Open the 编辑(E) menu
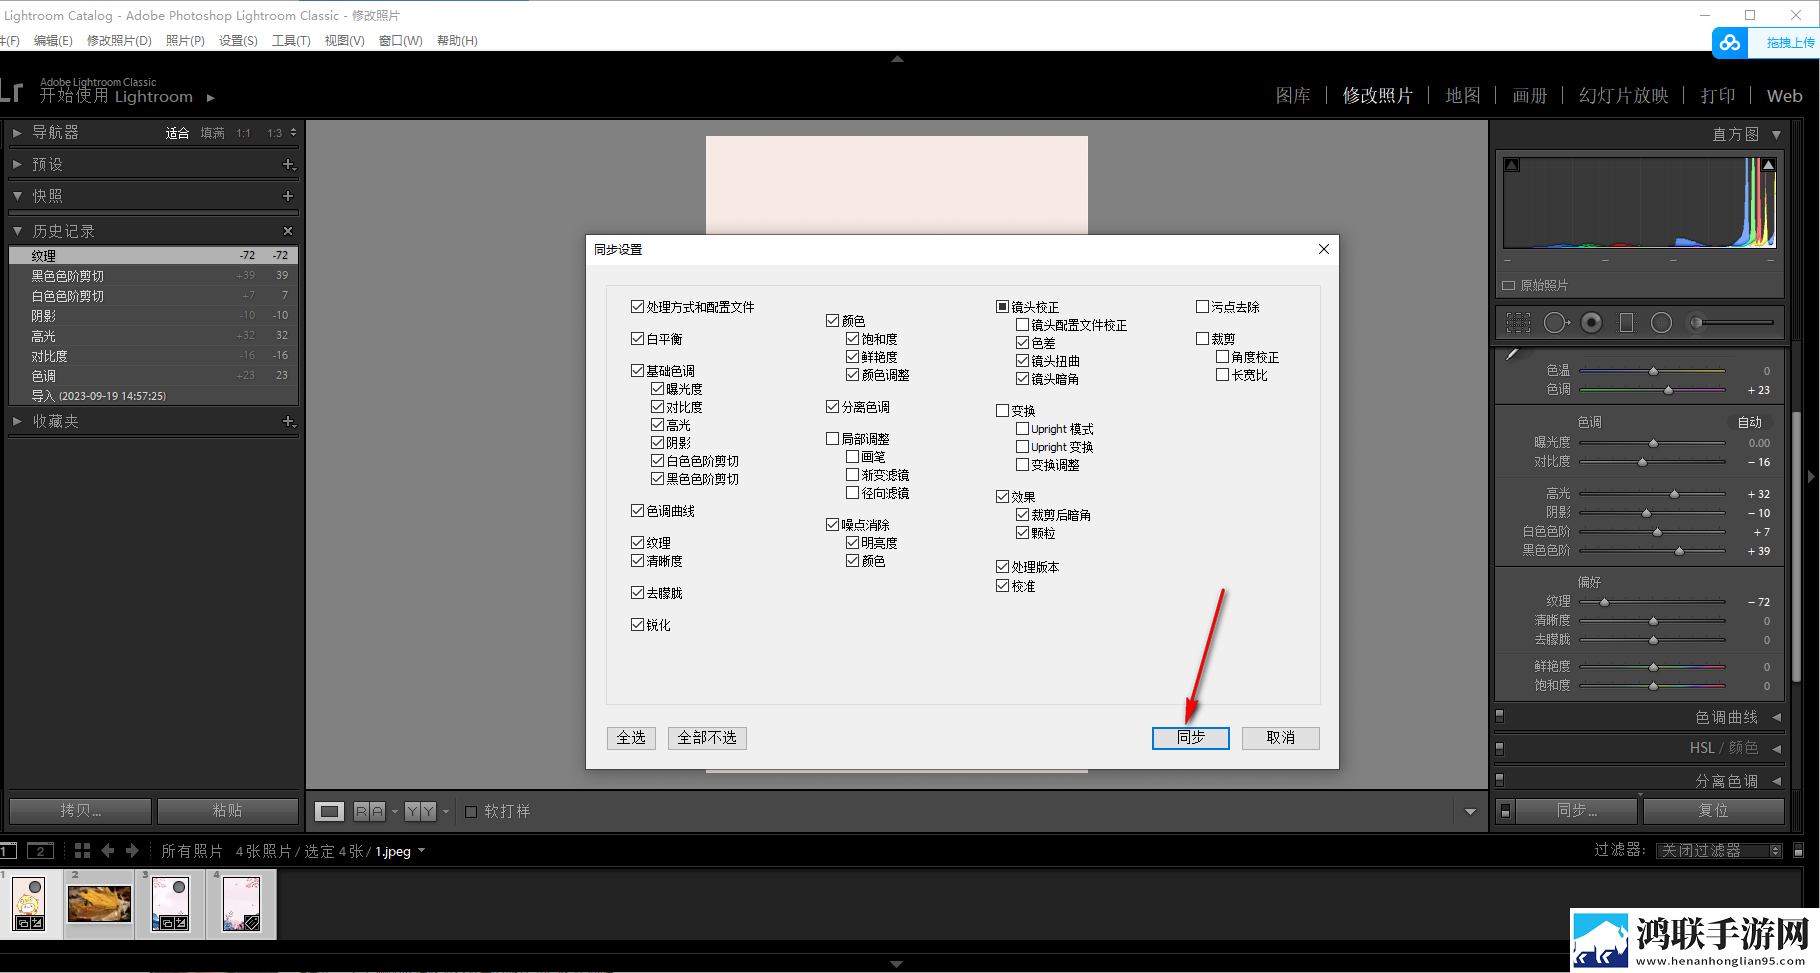 (x=53, y=41)
